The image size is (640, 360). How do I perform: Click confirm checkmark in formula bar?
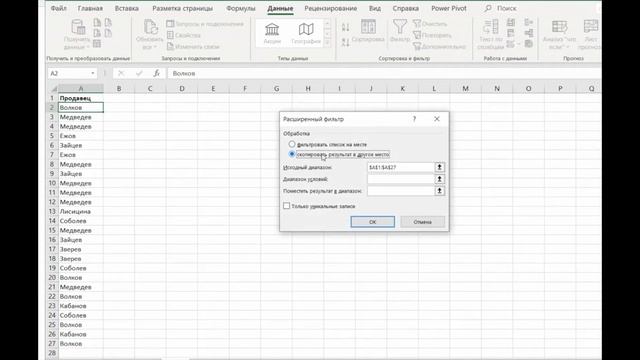tap(139, 73)
